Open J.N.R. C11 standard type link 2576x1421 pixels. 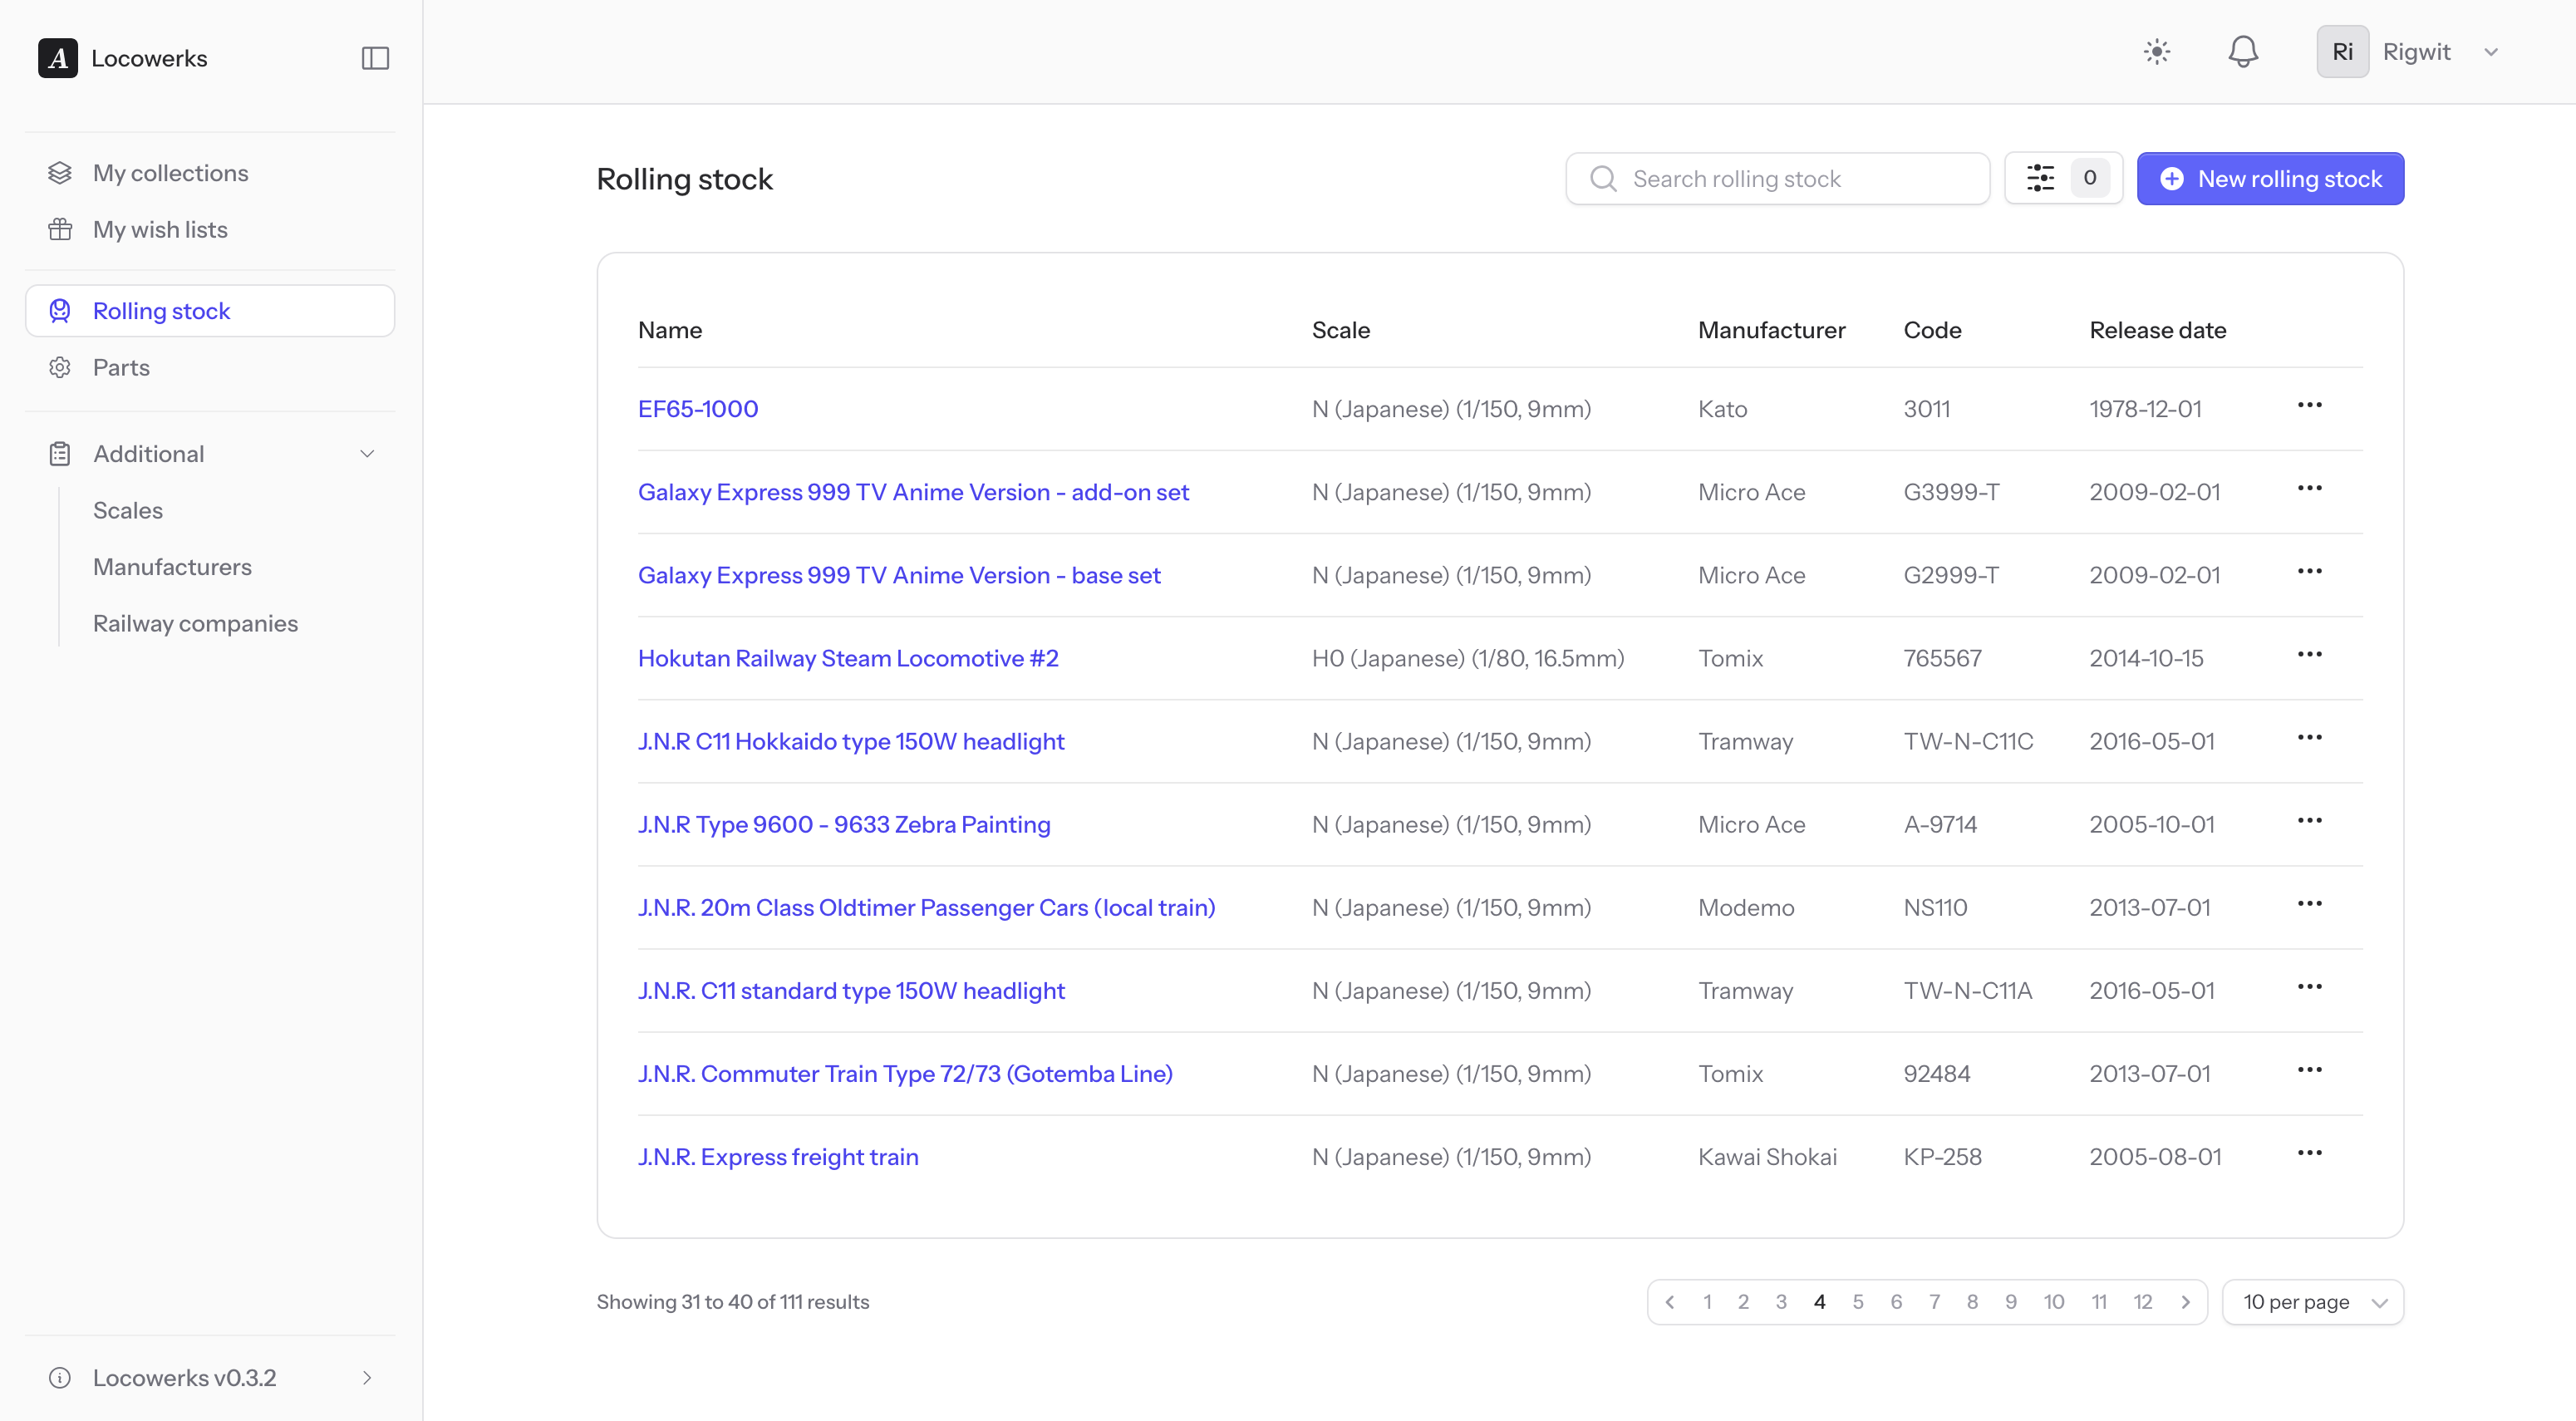pyautogui.click(x=851, y=990)
